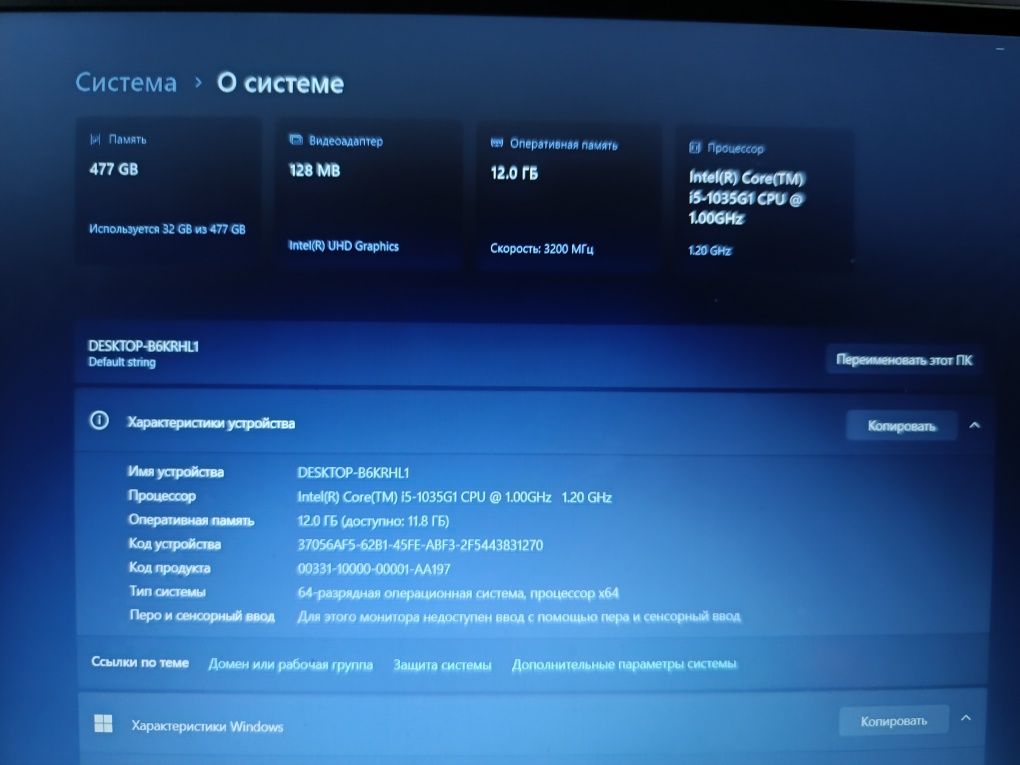
Task: Open Защита системы link
Action: (442, 665)
